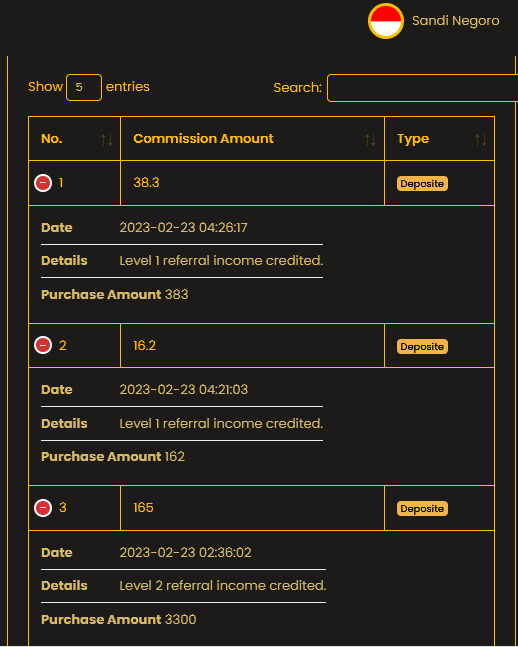This screenshot has width=518, height=647.
Task: Collapse row 3 details with red minus icon
Action: pyautogui.click(x=43, y=508)
